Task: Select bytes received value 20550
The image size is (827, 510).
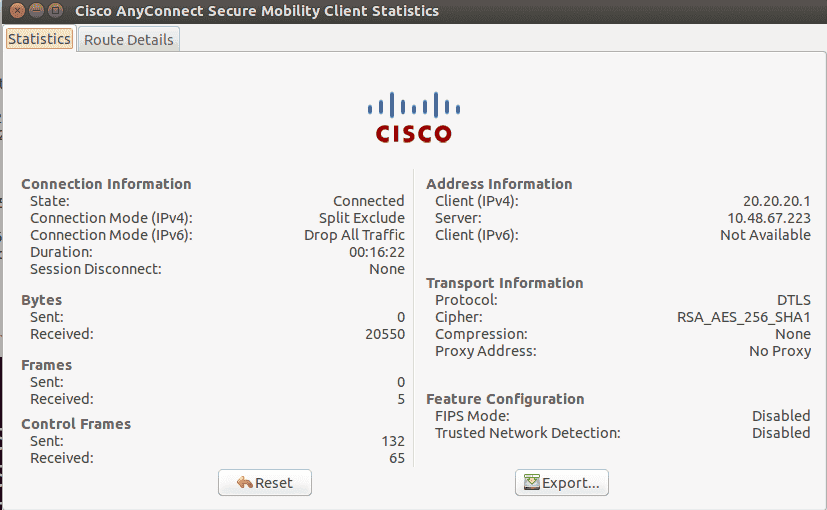Action: (385, 334)
